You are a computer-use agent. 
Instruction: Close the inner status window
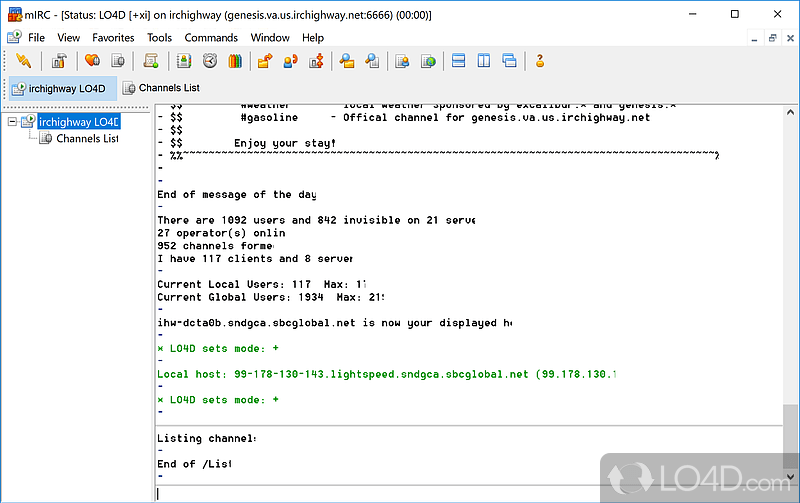(790, 38)
